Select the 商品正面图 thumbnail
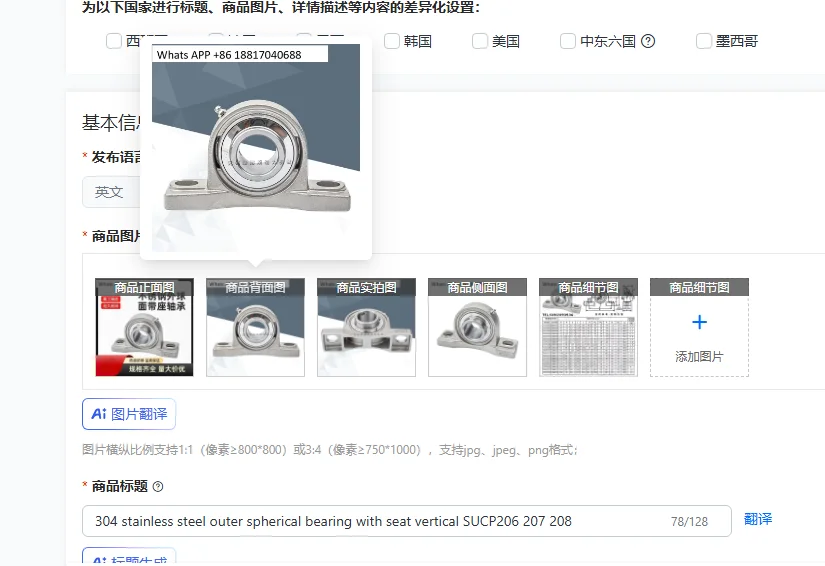Screen dimensions: 825x566 point(144,327)
